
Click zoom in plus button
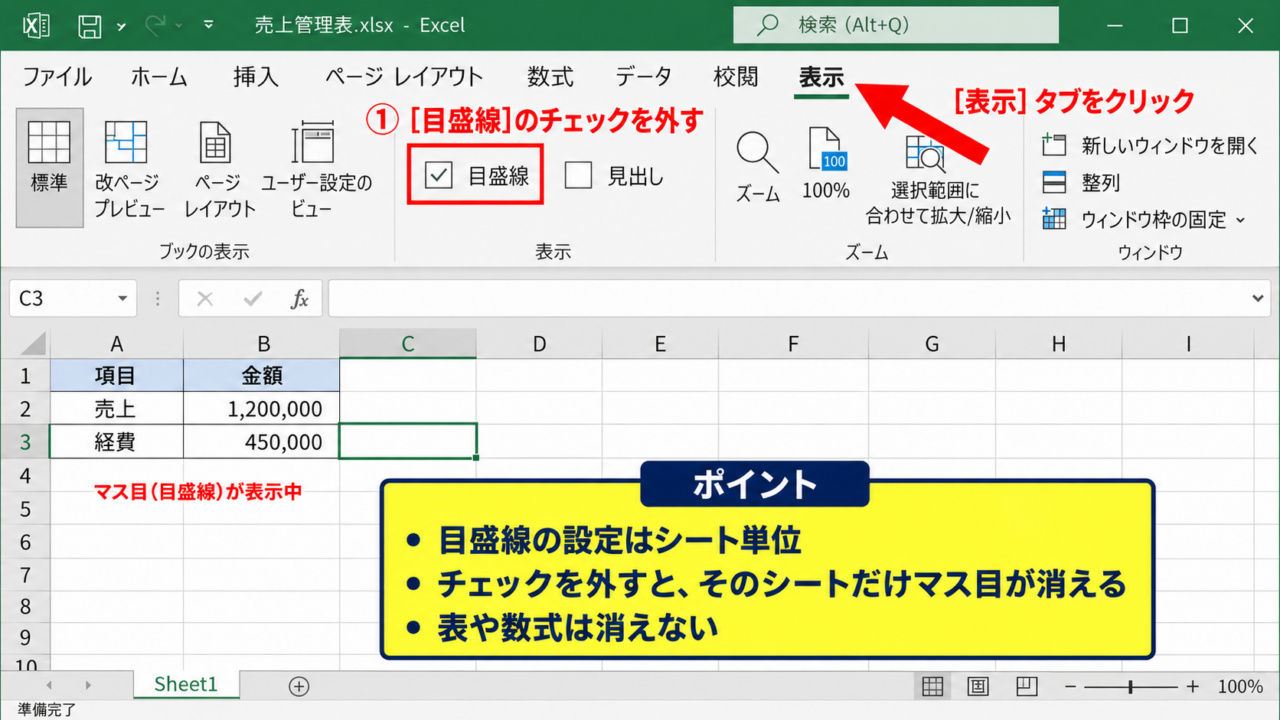point(1192,686)
